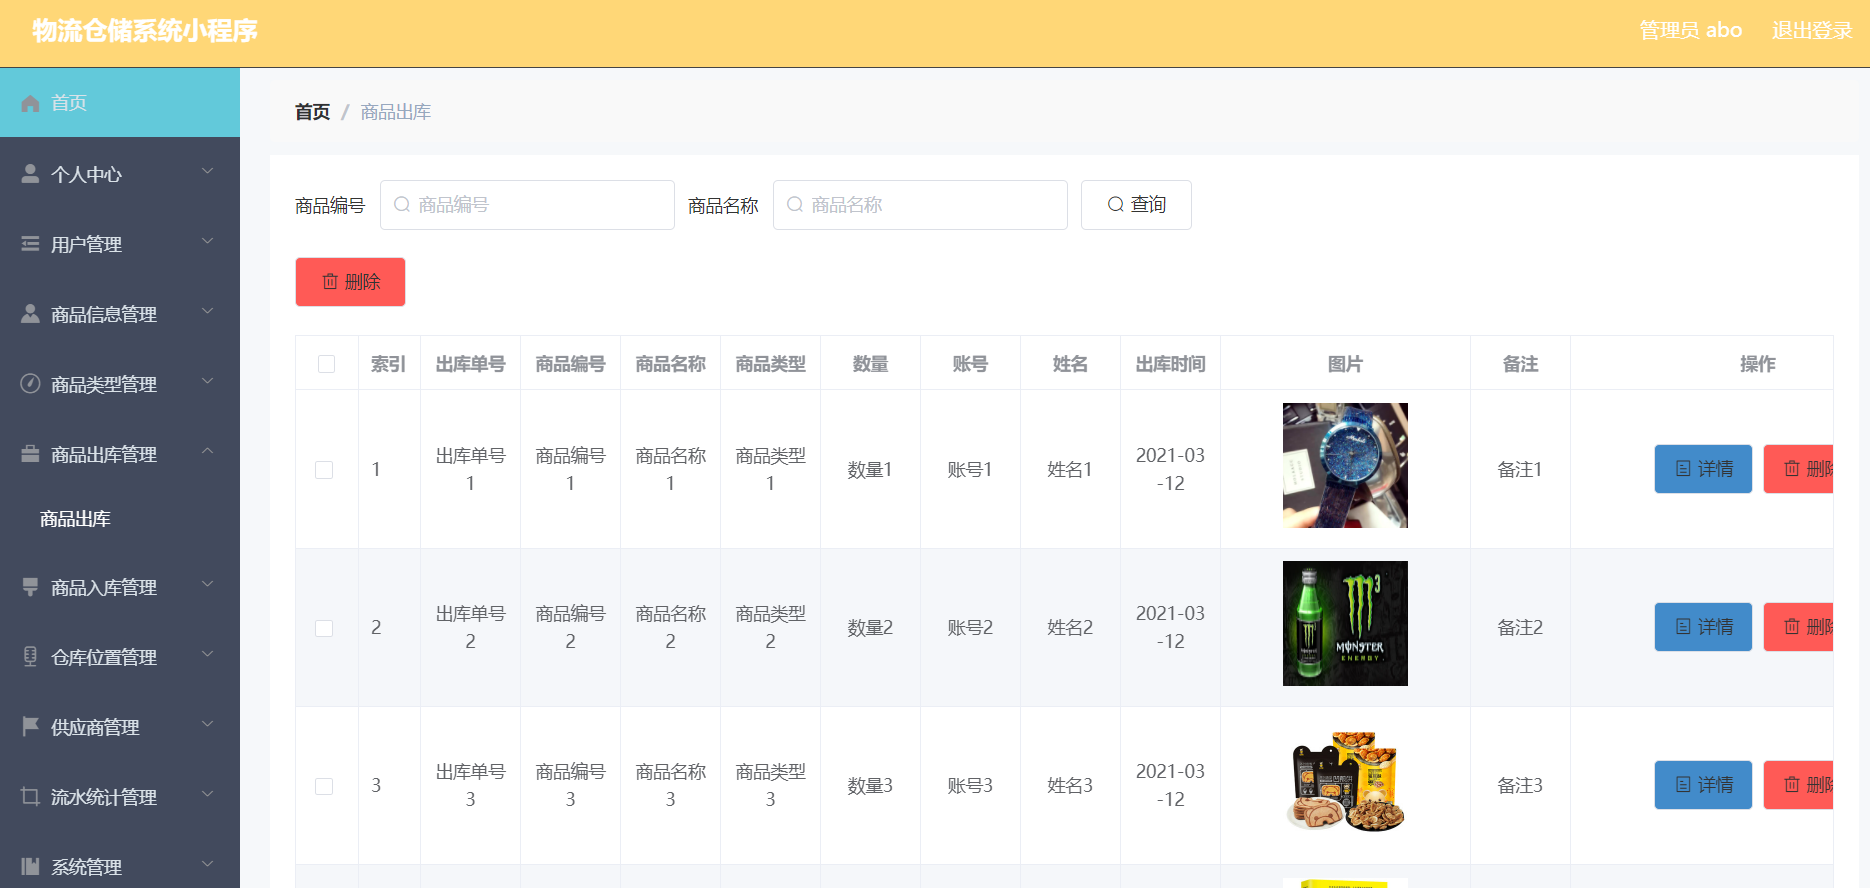
Task: Select the header select-all checkbox
Action: (x=326, y=364)
